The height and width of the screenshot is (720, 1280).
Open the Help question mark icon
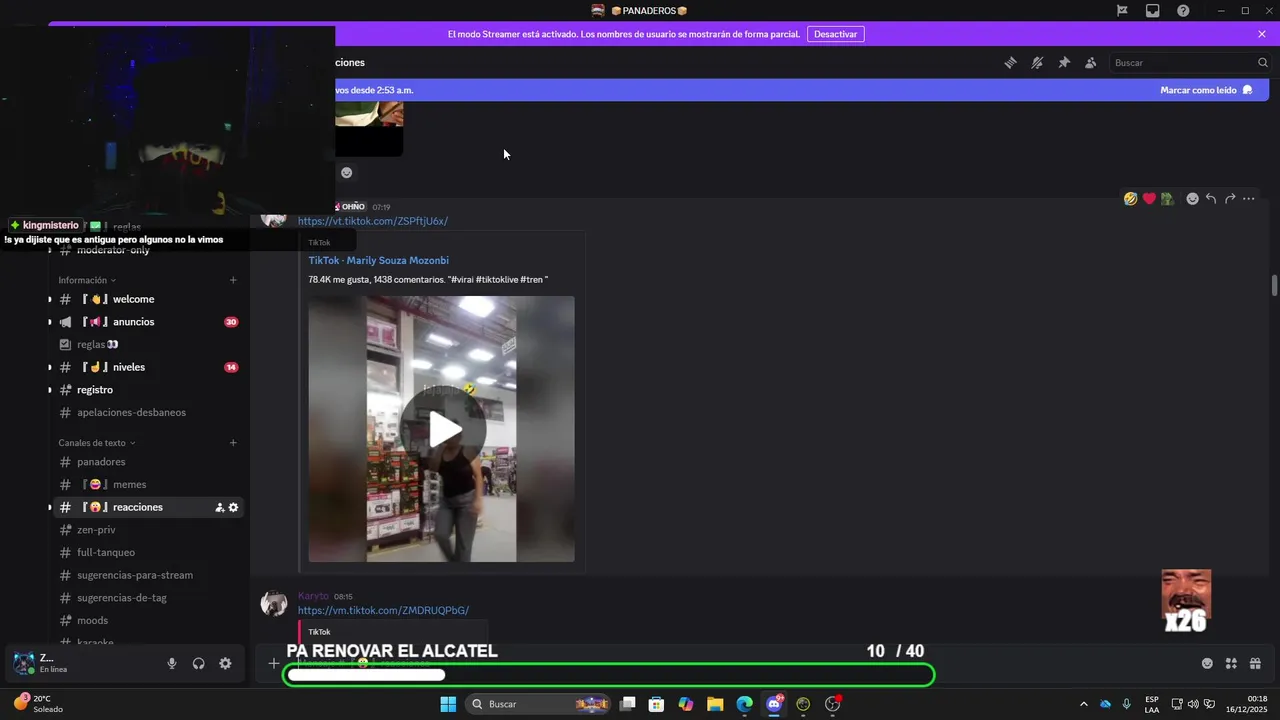(x=1183, y=11)
